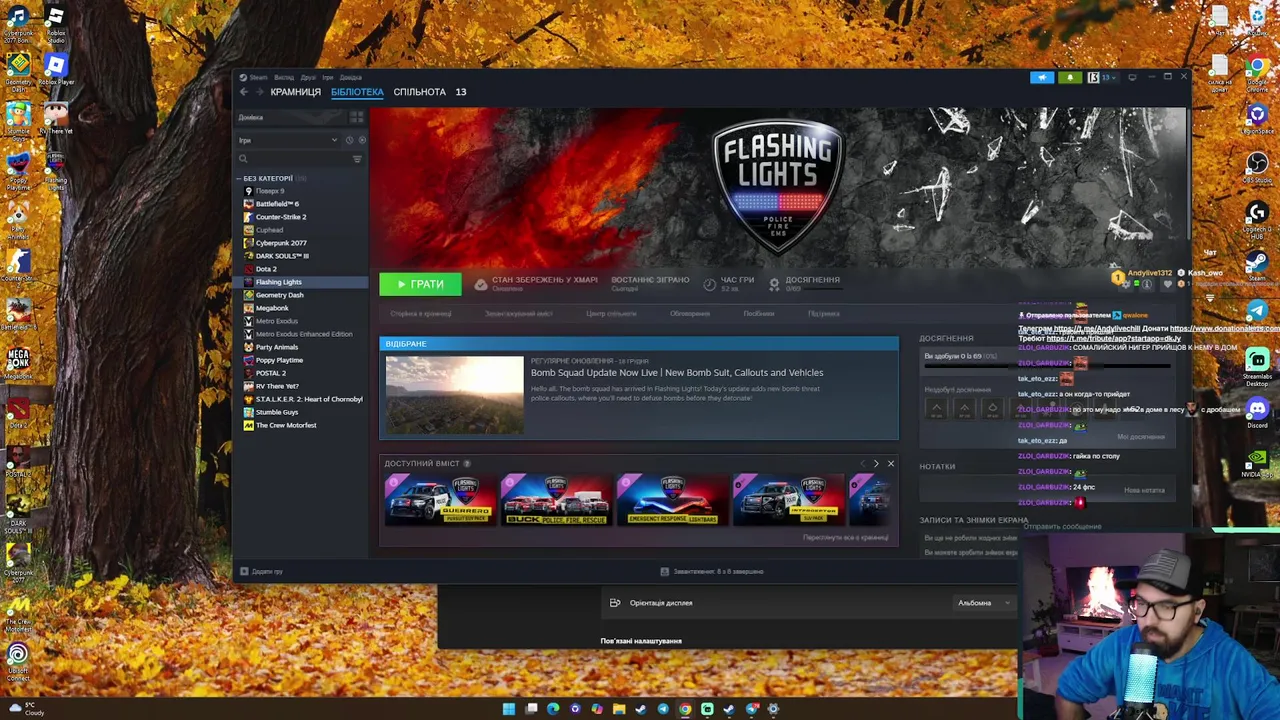1280x720 pixels.
Task: Open Geometry Dash desktop shortcut
Action: tap(18, 72)
